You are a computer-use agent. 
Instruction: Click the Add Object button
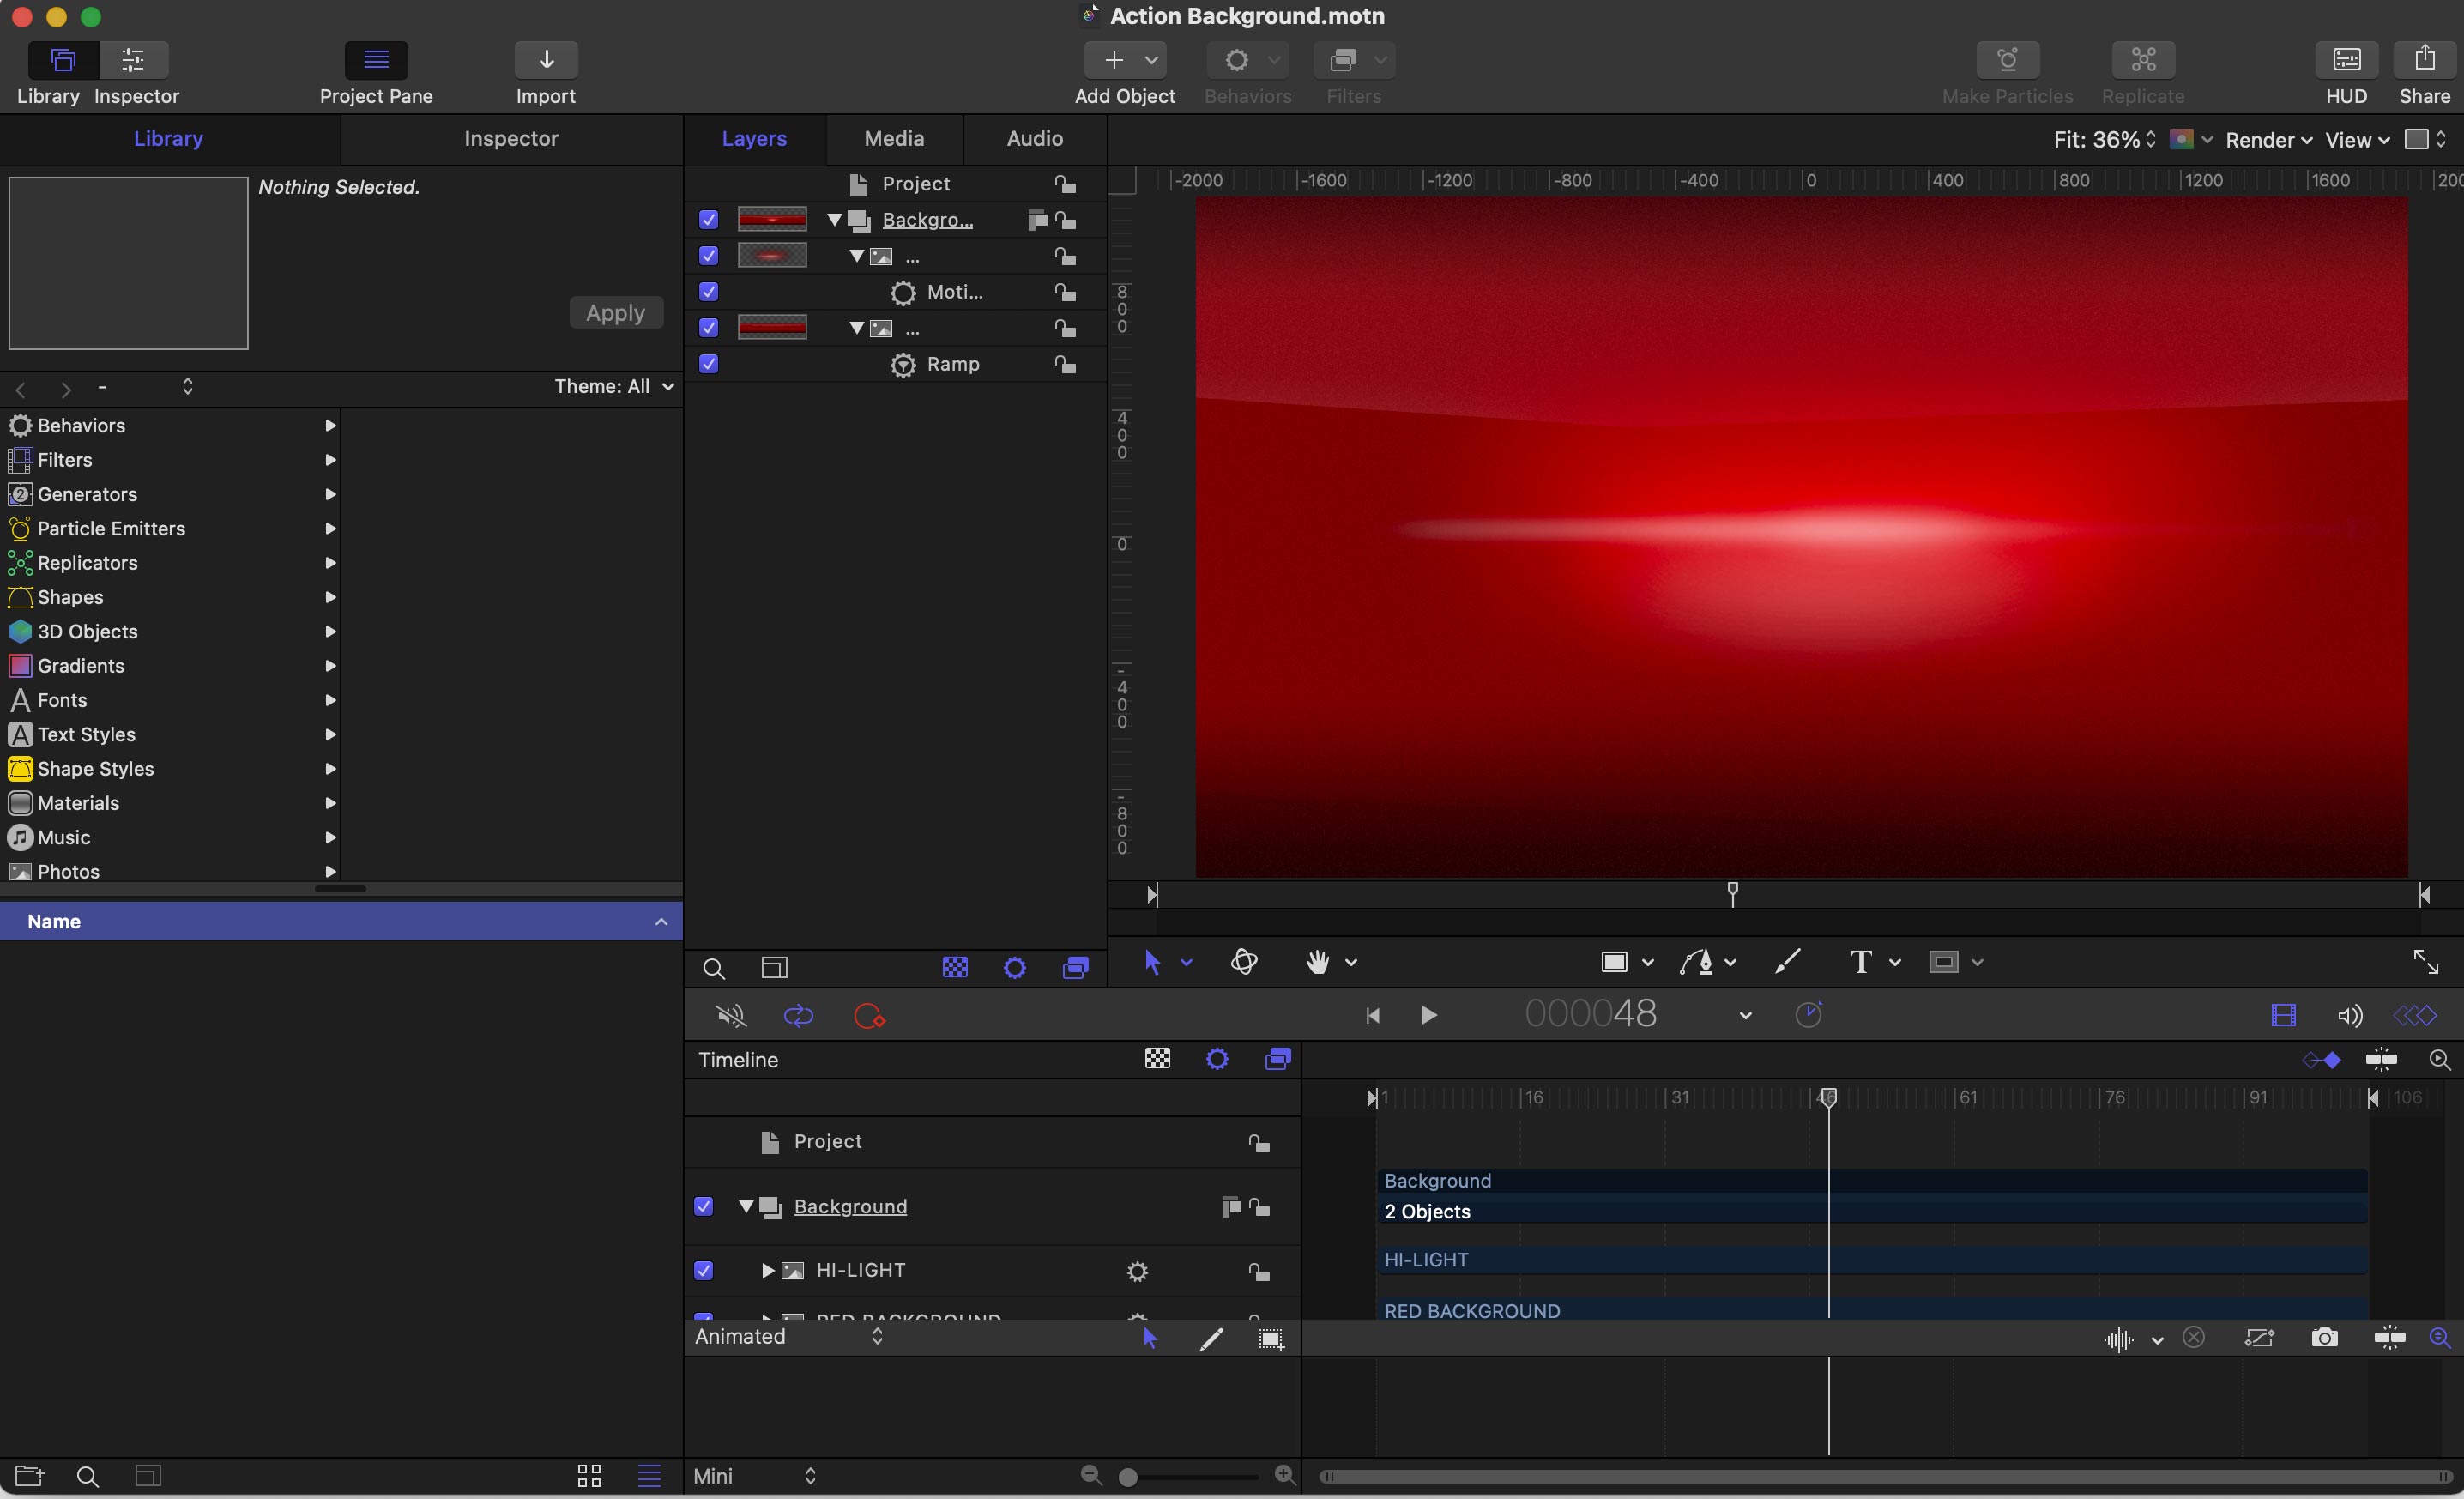click(1124, 60)
